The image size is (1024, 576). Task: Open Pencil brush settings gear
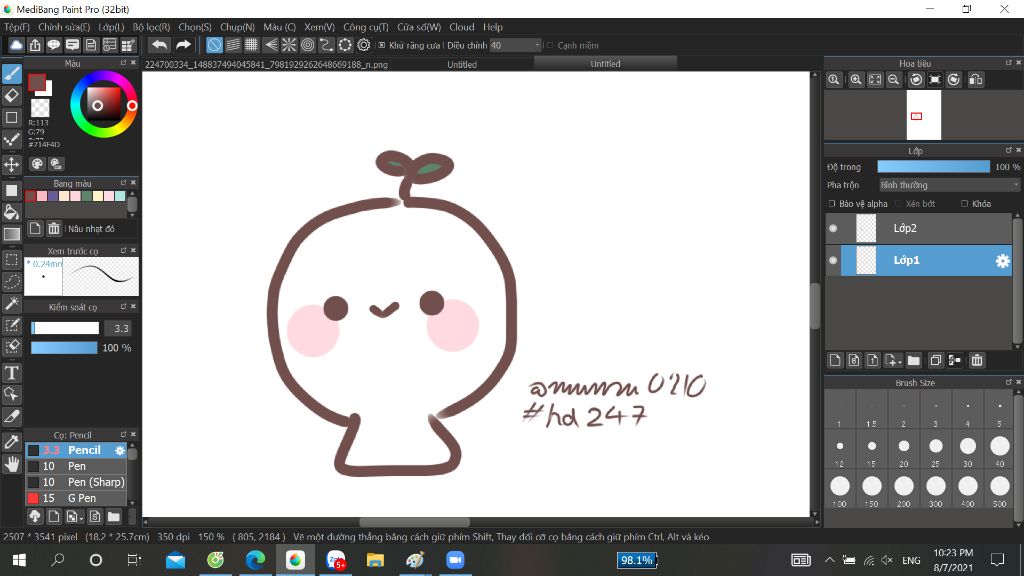pos(120,450)
